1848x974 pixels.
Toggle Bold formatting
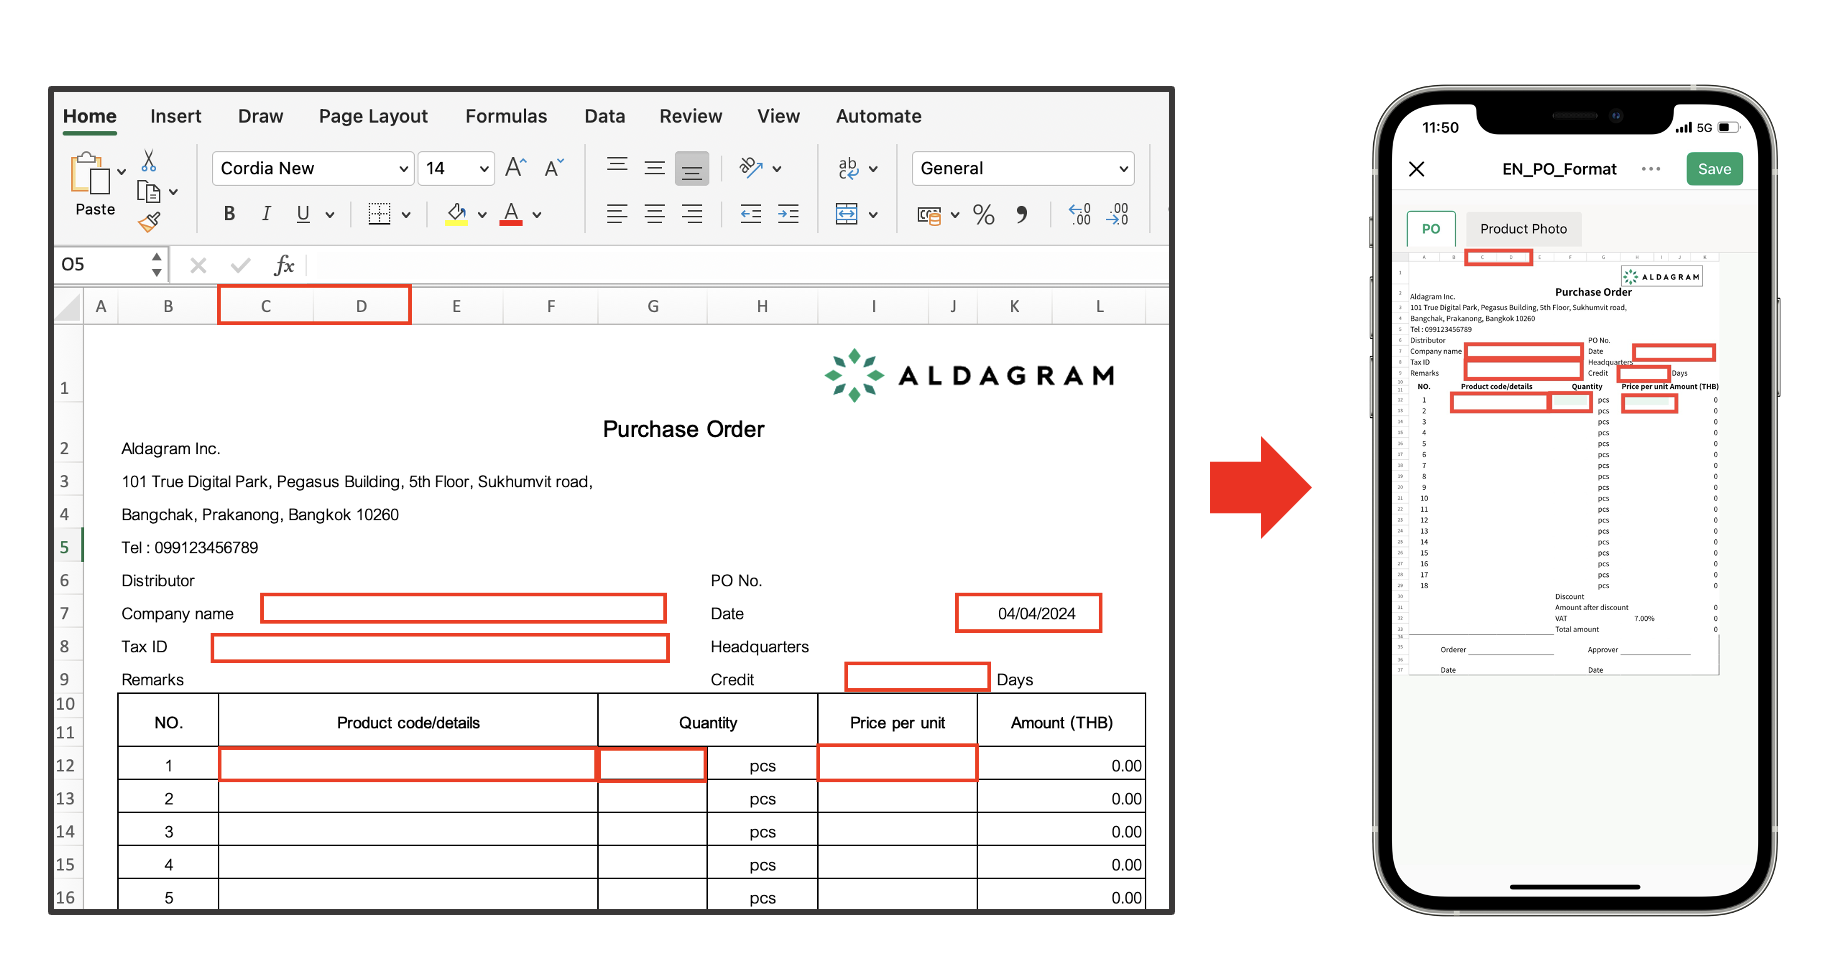tap(229, 214)
